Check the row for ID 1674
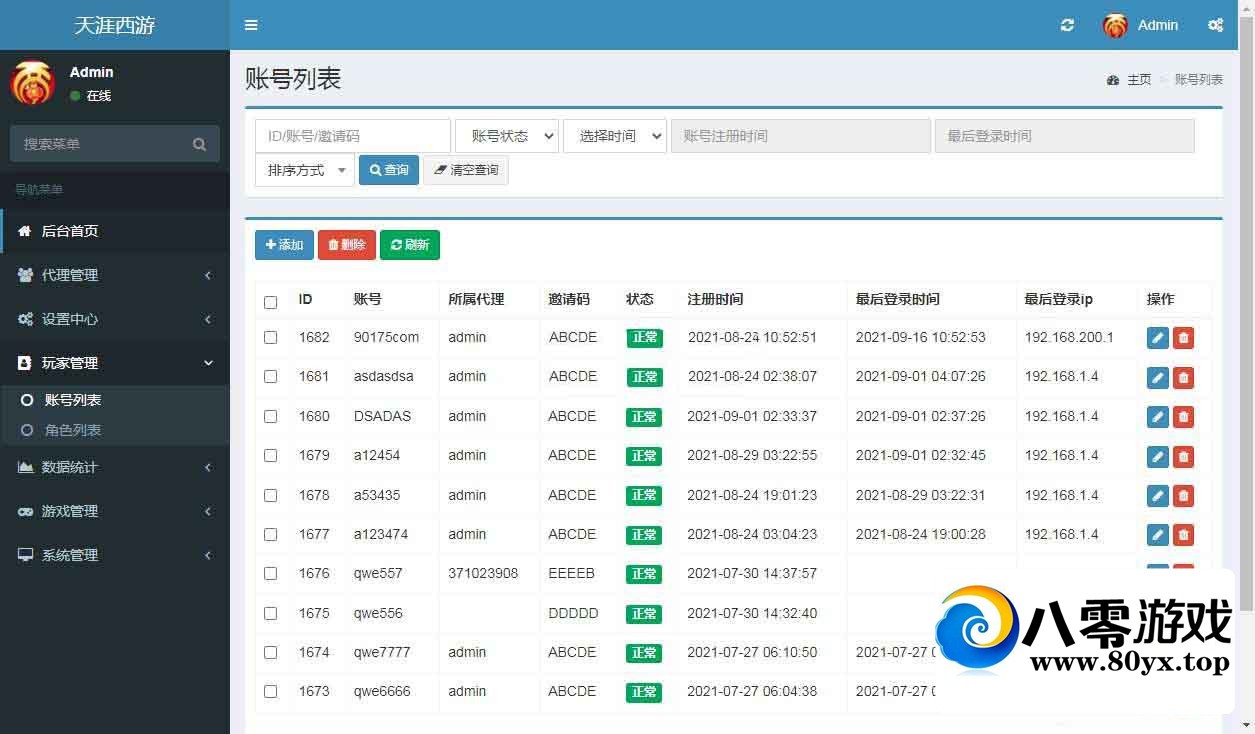This screenshot has width=1255, height=734. pyautogui.click(x=270, y=652)
